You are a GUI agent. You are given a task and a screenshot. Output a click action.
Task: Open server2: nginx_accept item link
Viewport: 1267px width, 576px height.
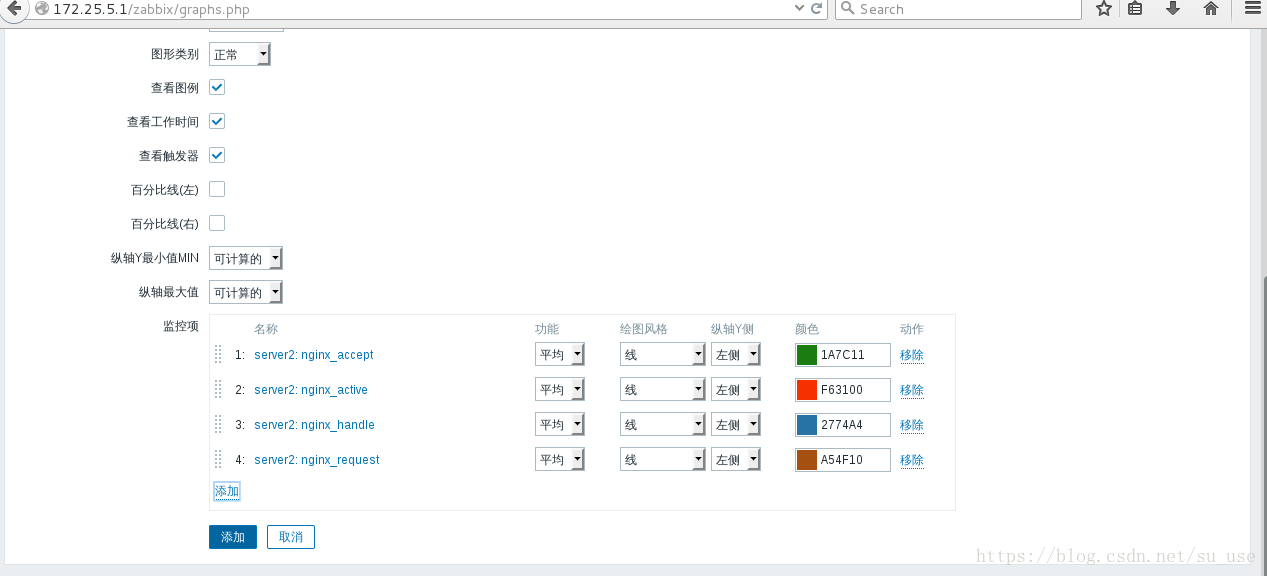coord(314,355)
